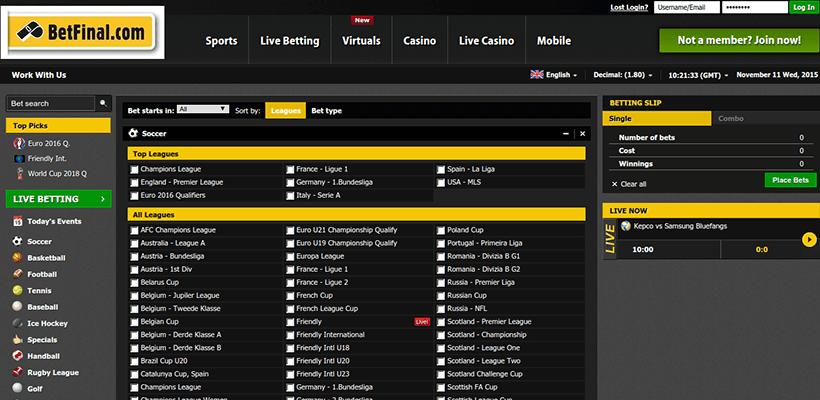Close the Soccer panel with the X icon
The height and width of the screenshot is (400, 820).
(583, 134)
